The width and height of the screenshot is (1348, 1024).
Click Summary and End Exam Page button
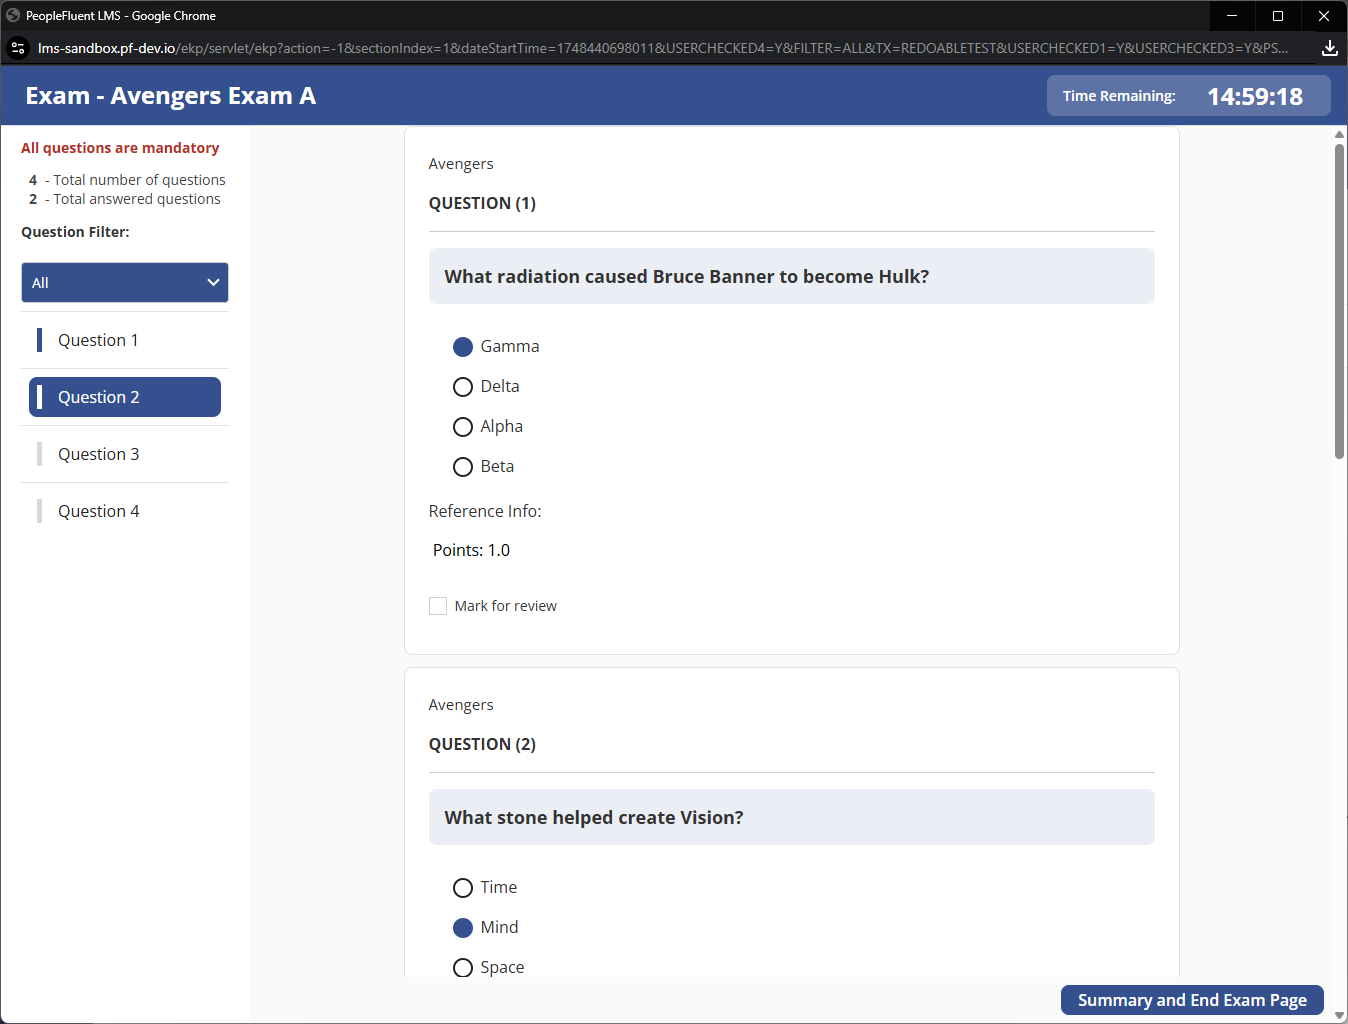[x=1192, y=1000]
